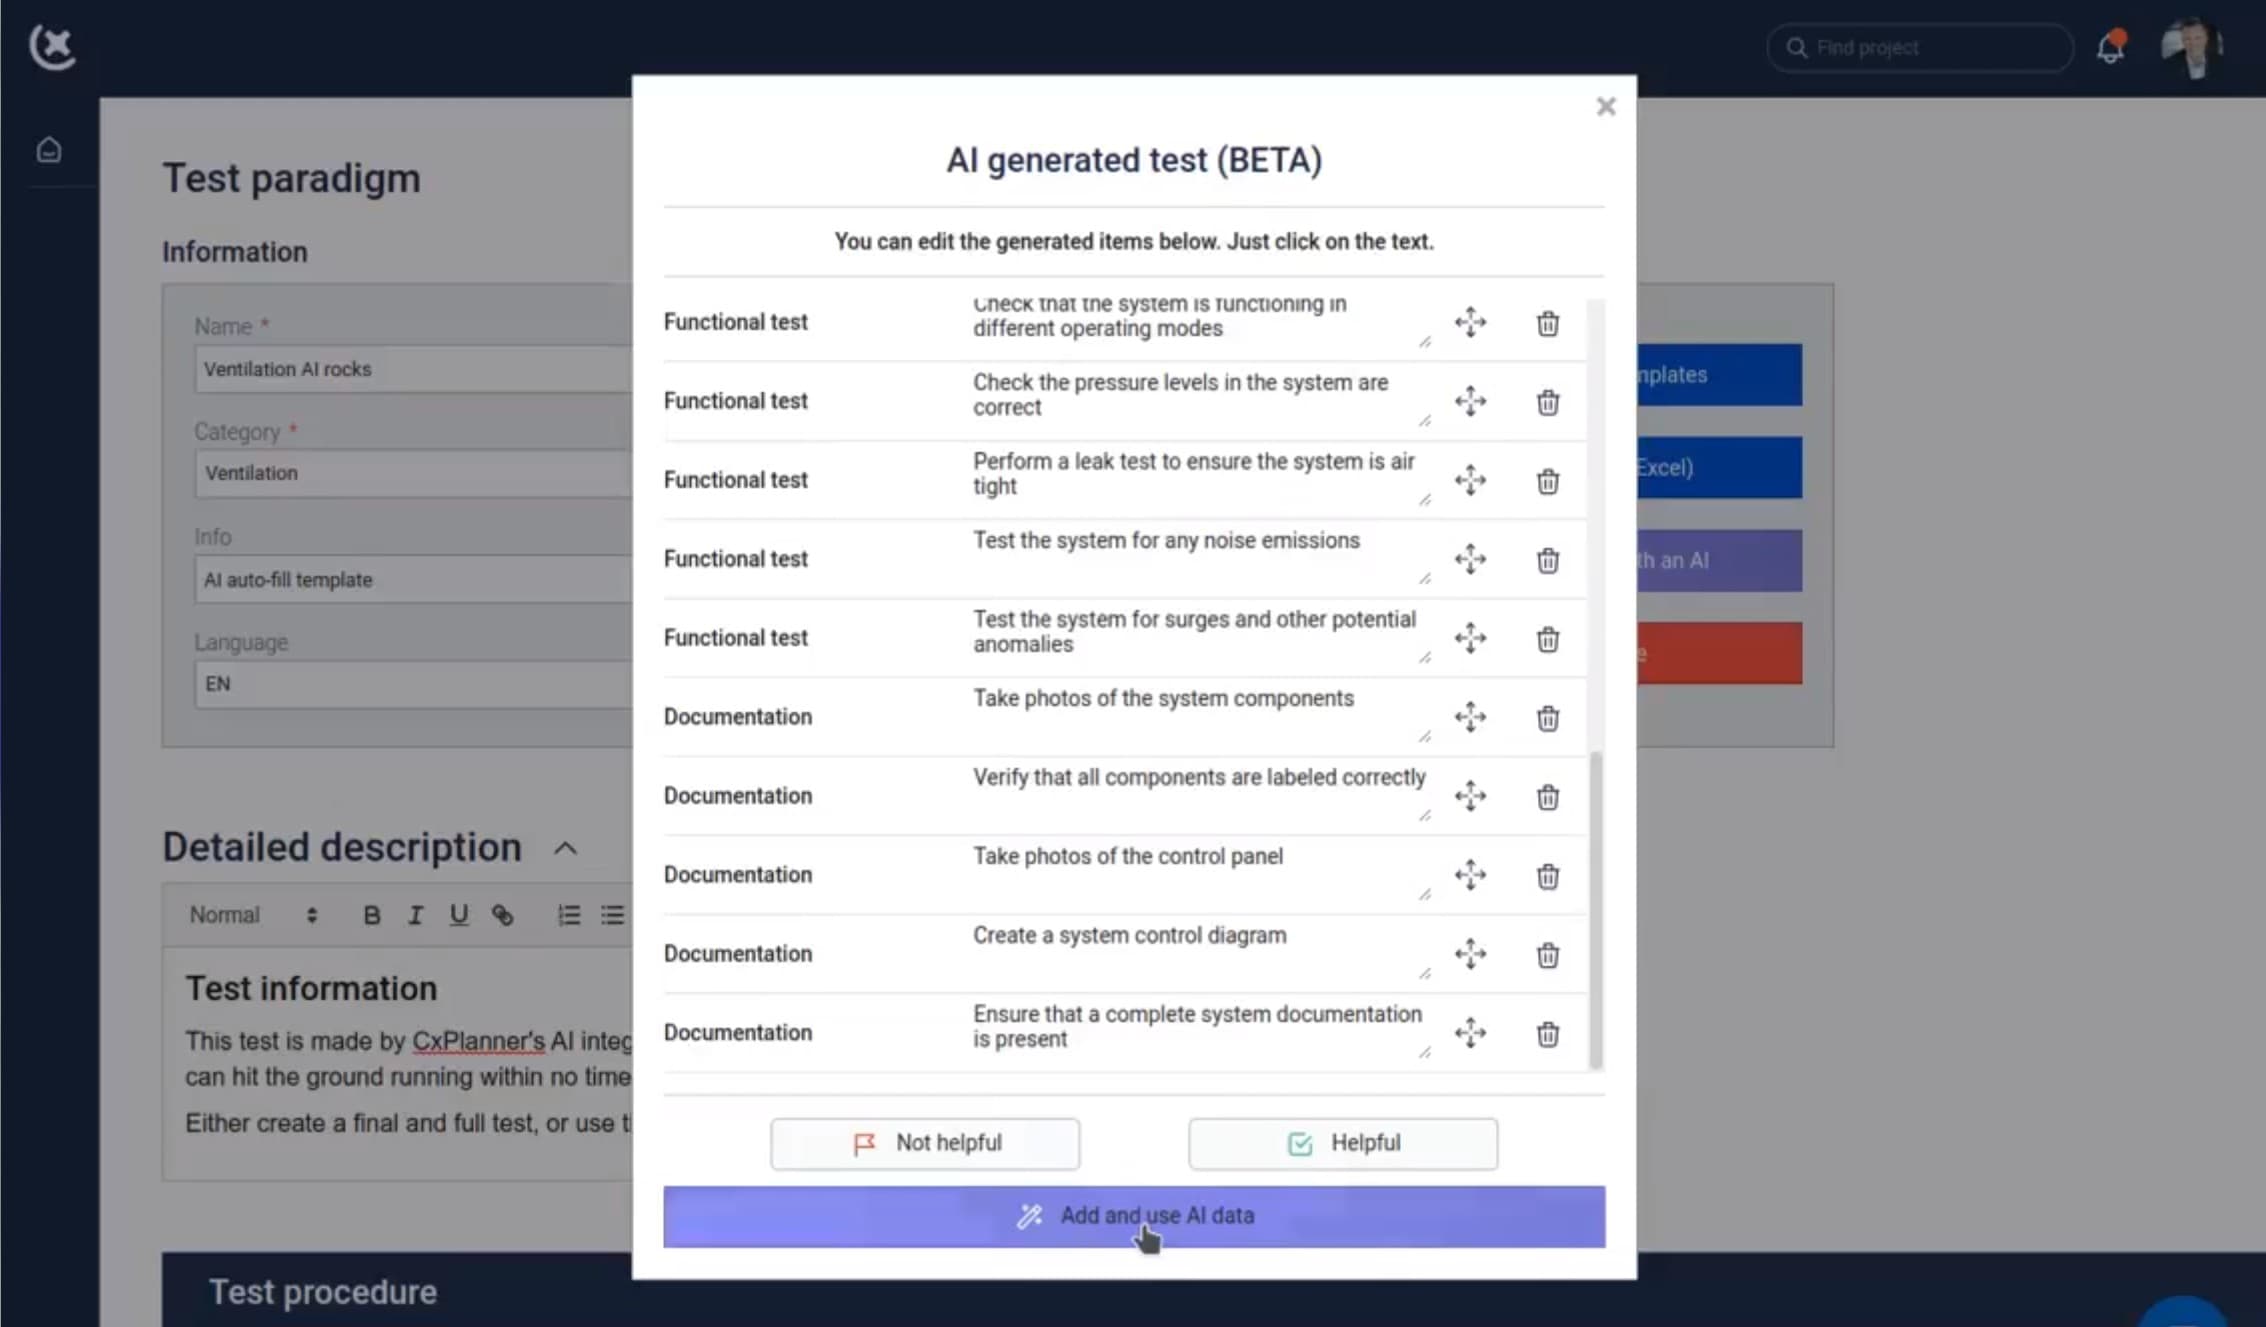The image size is (2266, 1327).
Task: Click the move icon for system control diagram row
Action: (x=1469, y=953)
